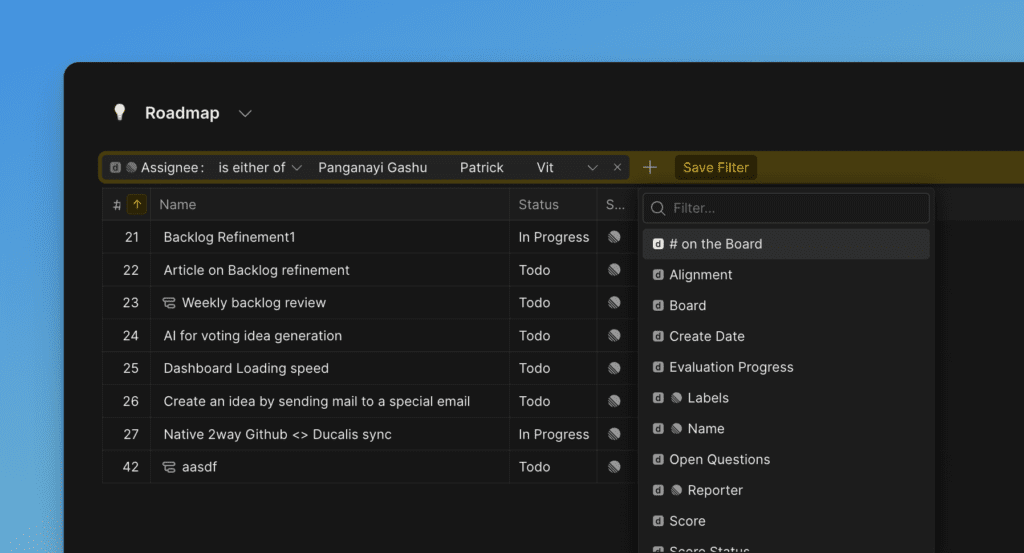Click the plus icon to add filter
This screenshot has height=553, width=1024.
tap(650, 167)
